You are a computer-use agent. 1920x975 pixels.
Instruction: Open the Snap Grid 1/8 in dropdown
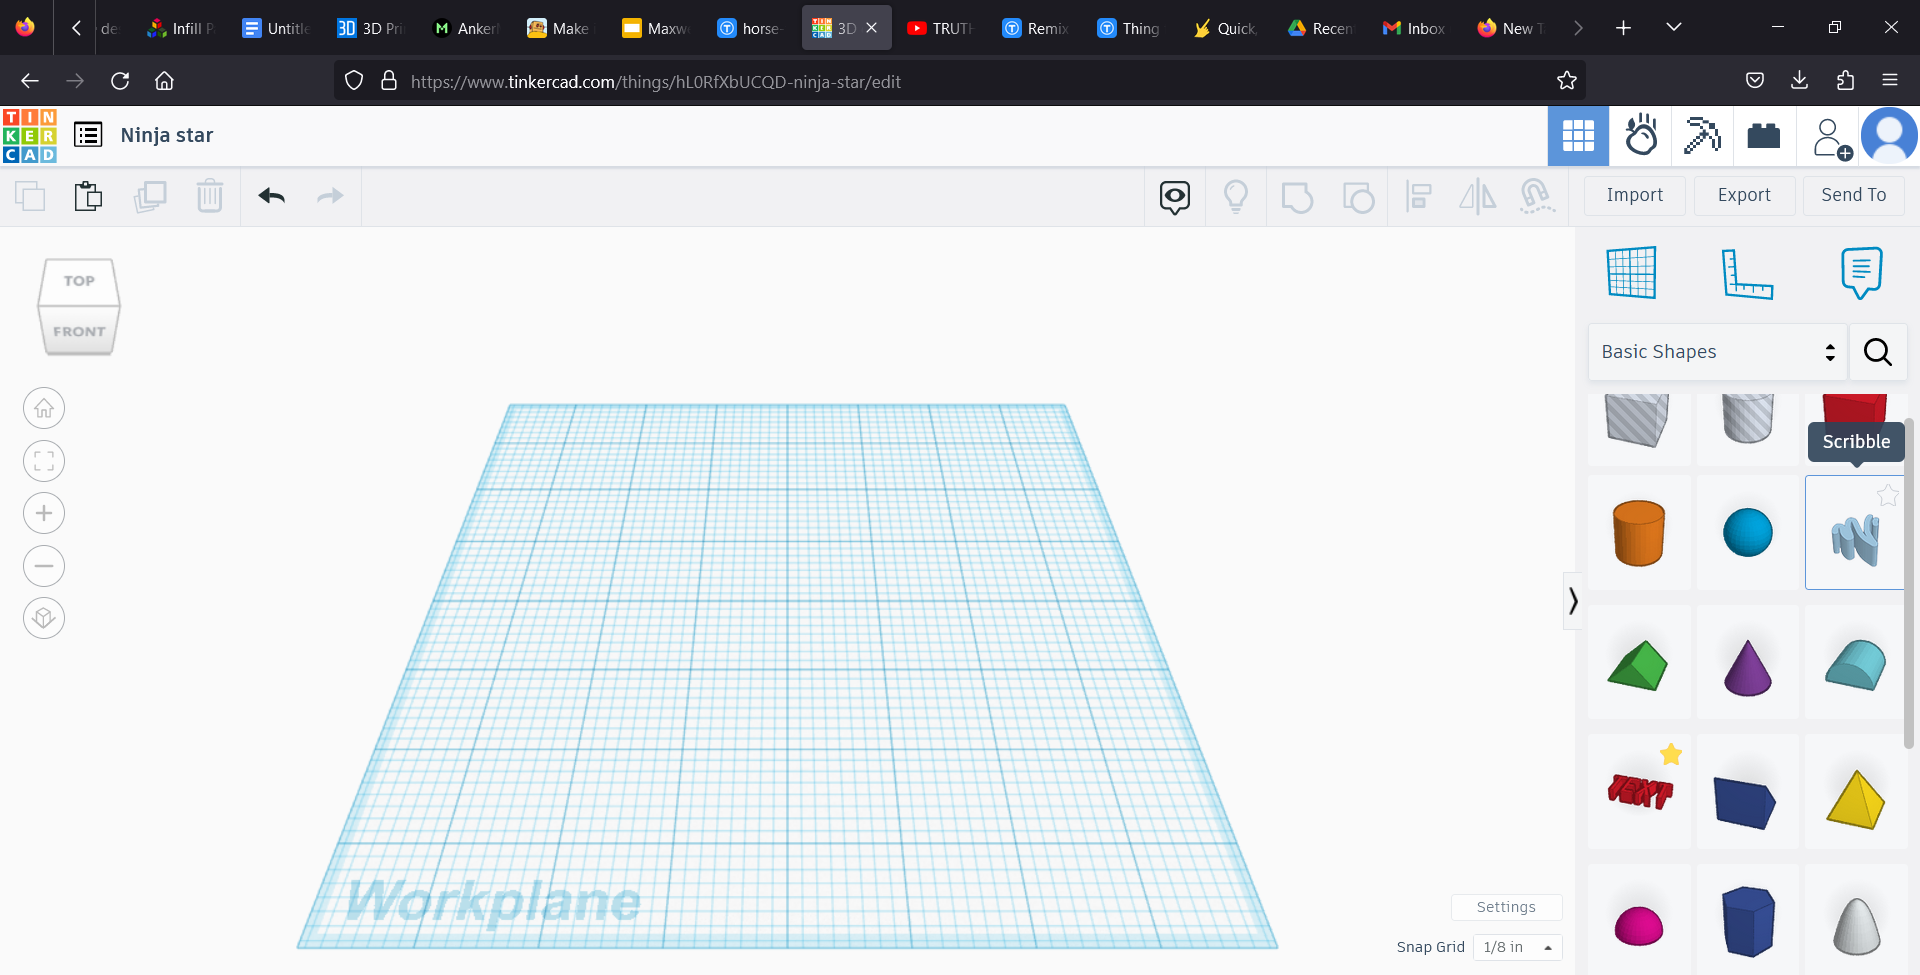click(x=1517, y=947)
